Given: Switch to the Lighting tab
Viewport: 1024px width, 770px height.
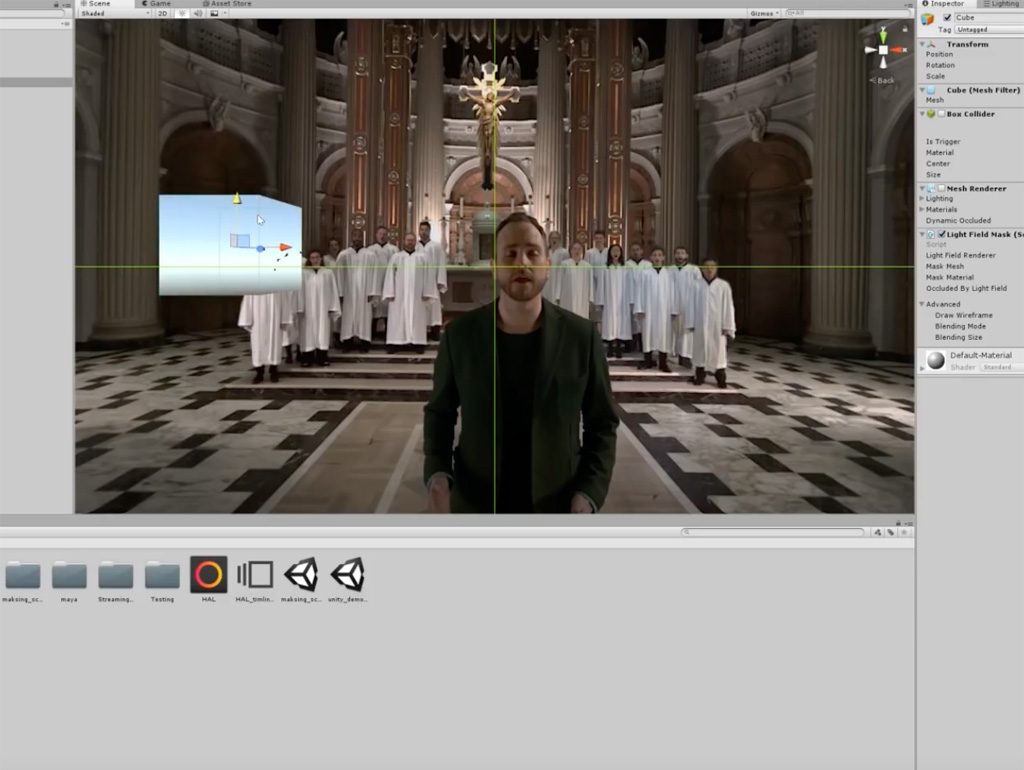Looking at the screenshot, I should pyautogui.click(x=1000, y=3).
